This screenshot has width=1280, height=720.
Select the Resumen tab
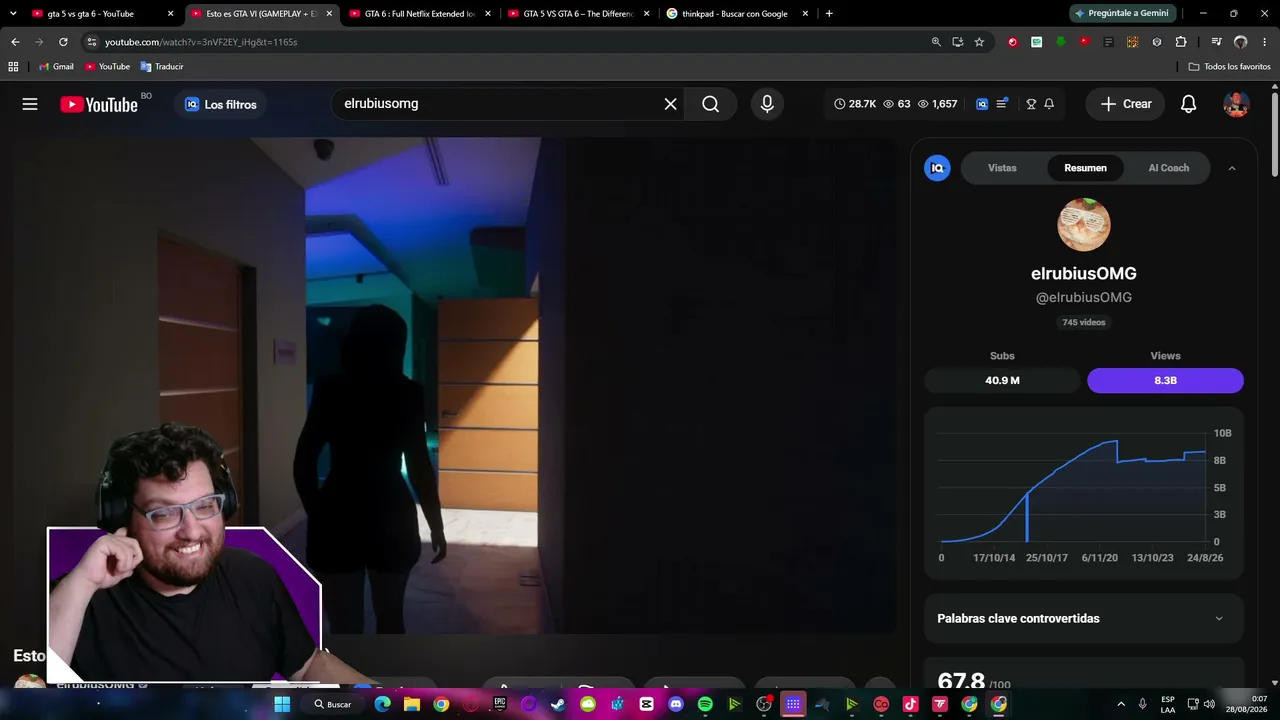(1085, 168)
